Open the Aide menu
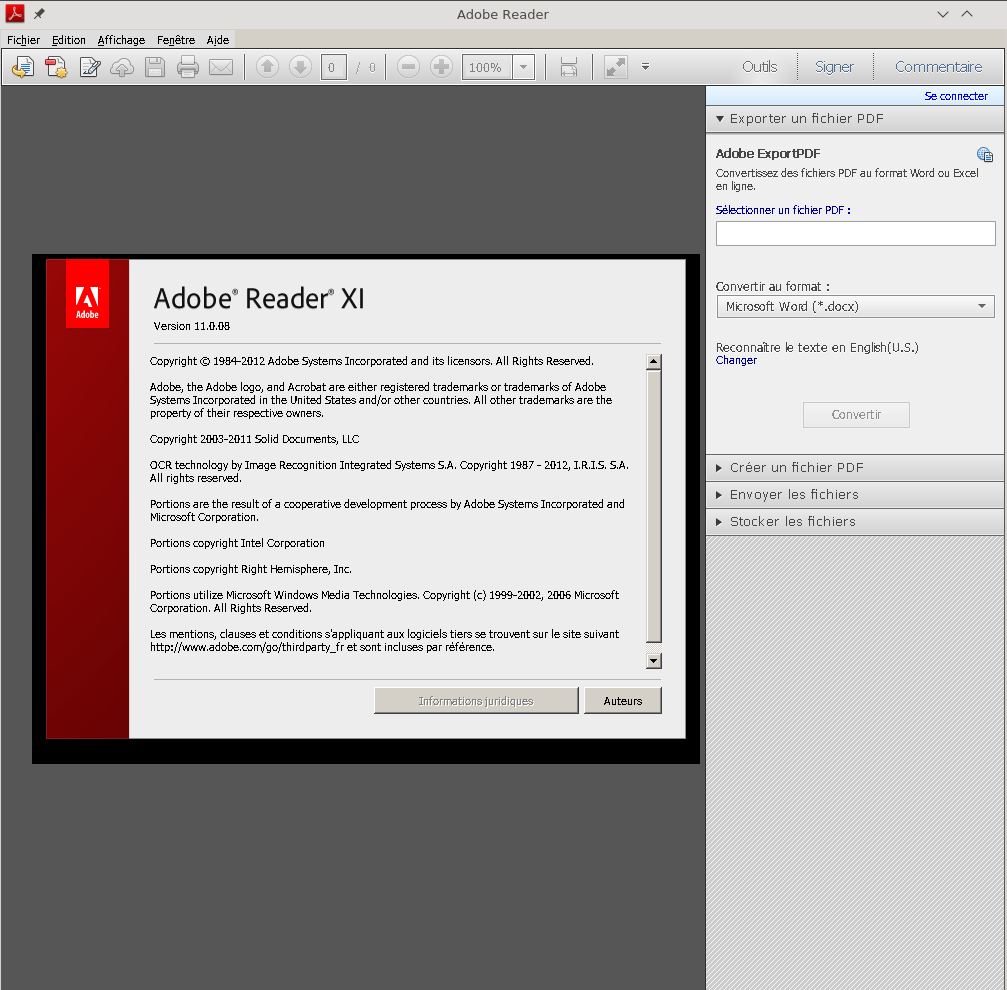This screenshot has height=990, width=1007. pos(218,40)
